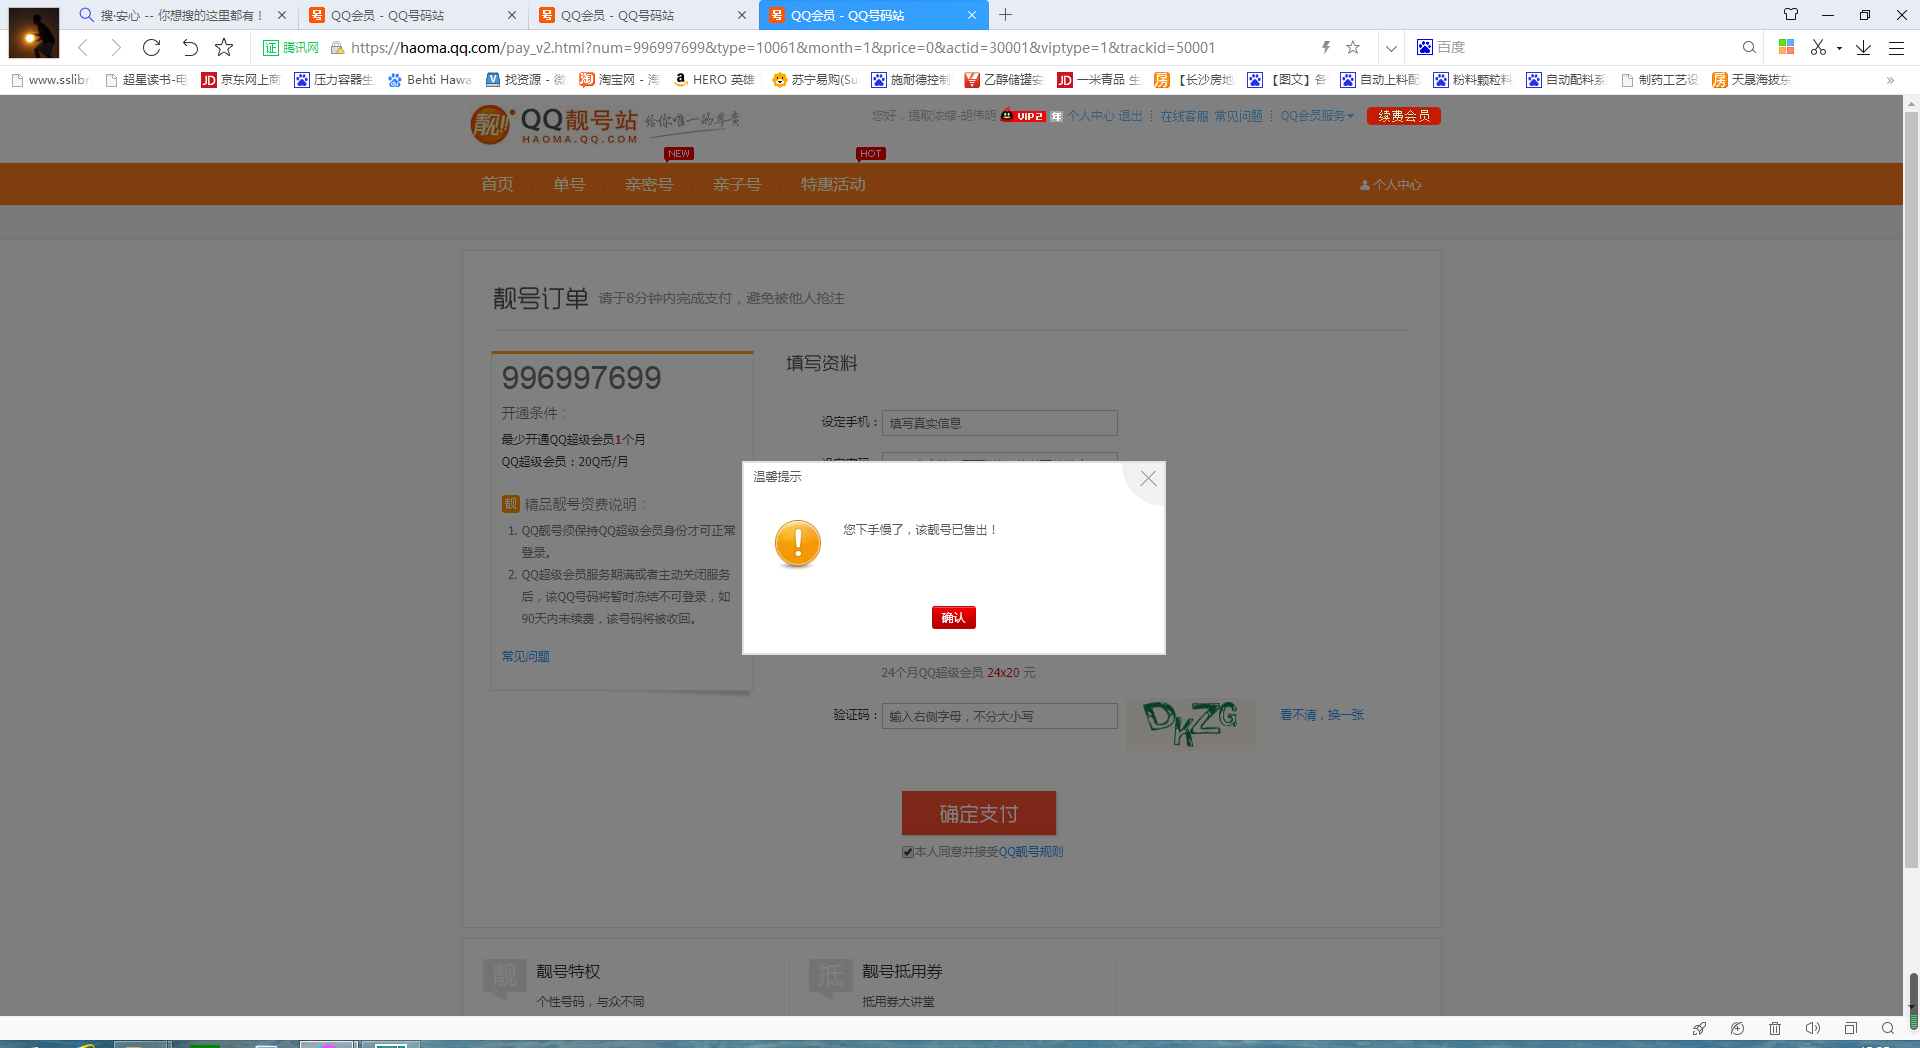Click the 续费会员 button
Screen dimensions: 1920x1048
(1404, 116)
